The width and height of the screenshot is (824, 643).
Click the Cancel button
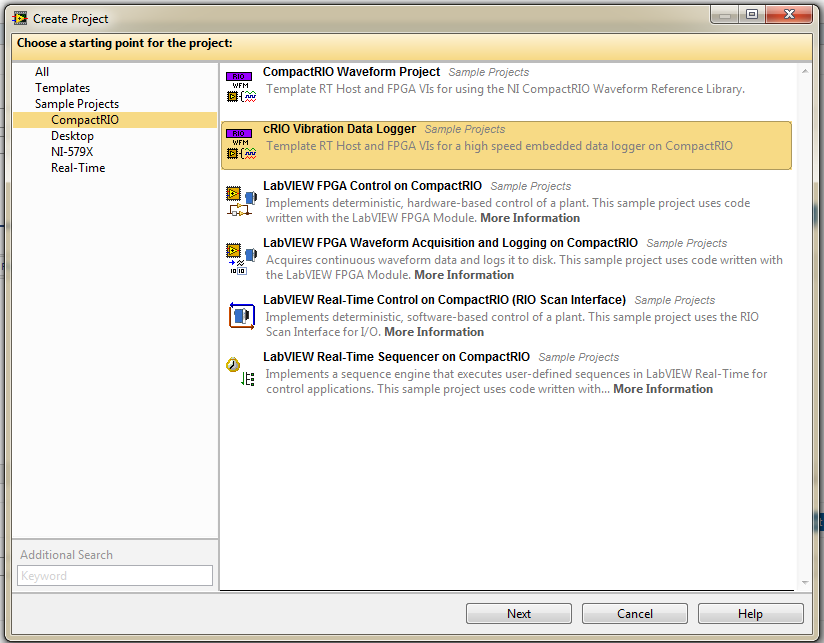635,614
